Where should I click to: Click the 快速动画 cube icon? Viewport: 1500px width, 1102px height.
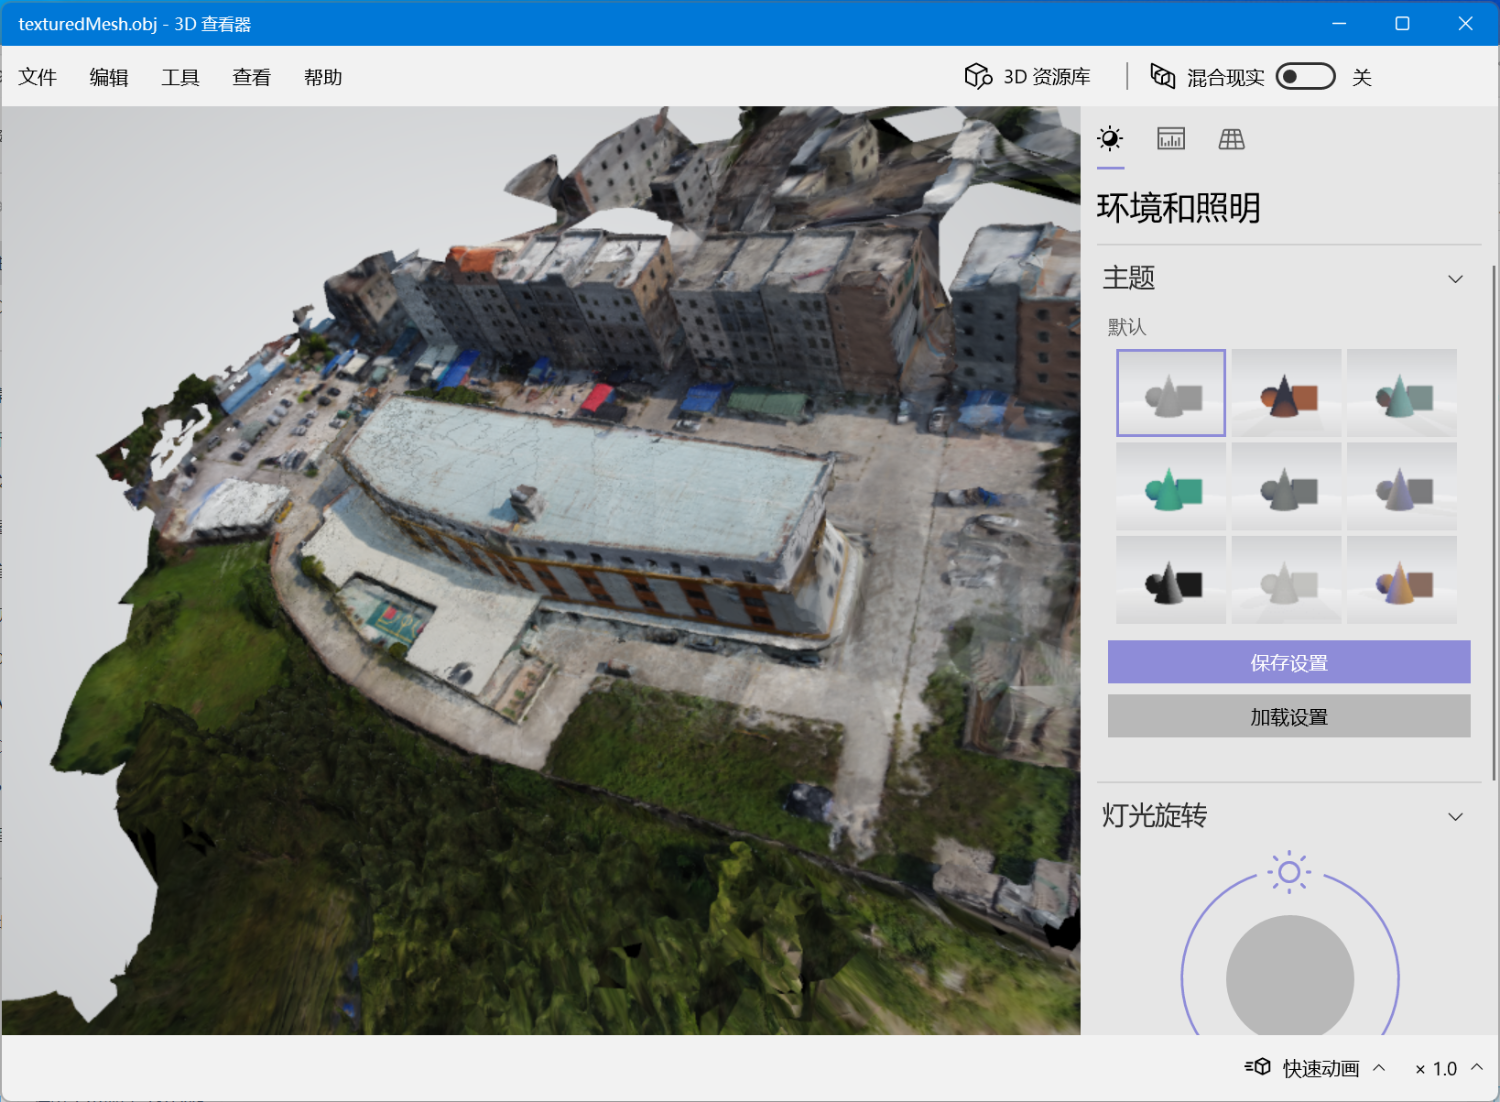point(1257,1067)
